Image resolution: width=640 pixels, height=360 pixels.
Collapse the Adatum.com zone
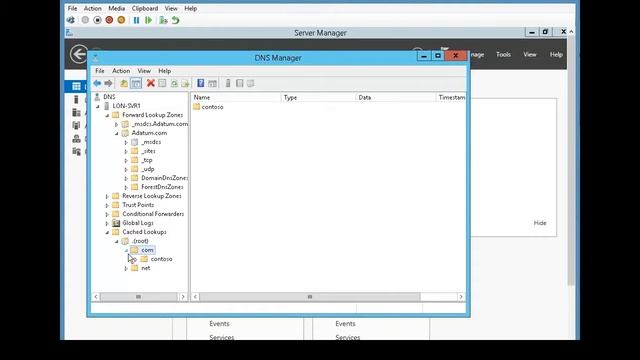117,133
